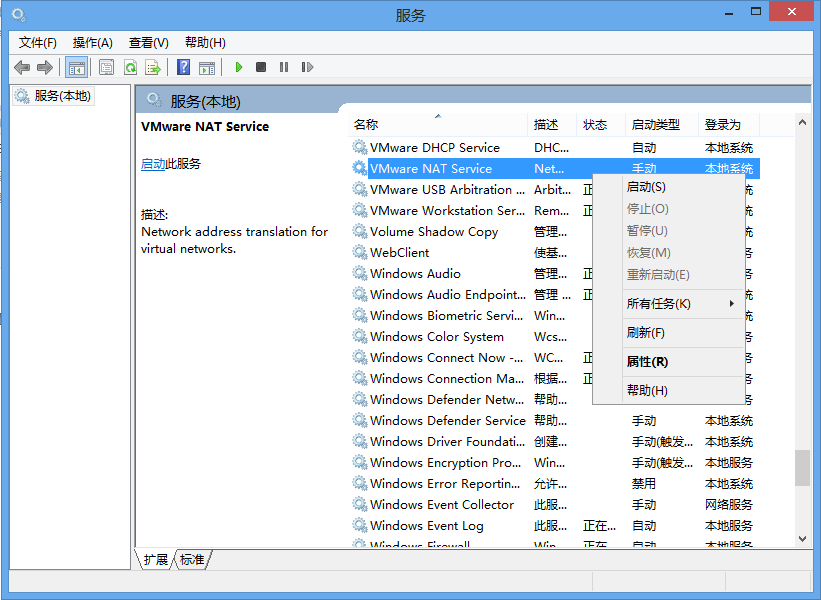The height and width of the screenshot is (600, 821).
Task: Select the Windows Color System name
Action: click(x=437, y=336)
